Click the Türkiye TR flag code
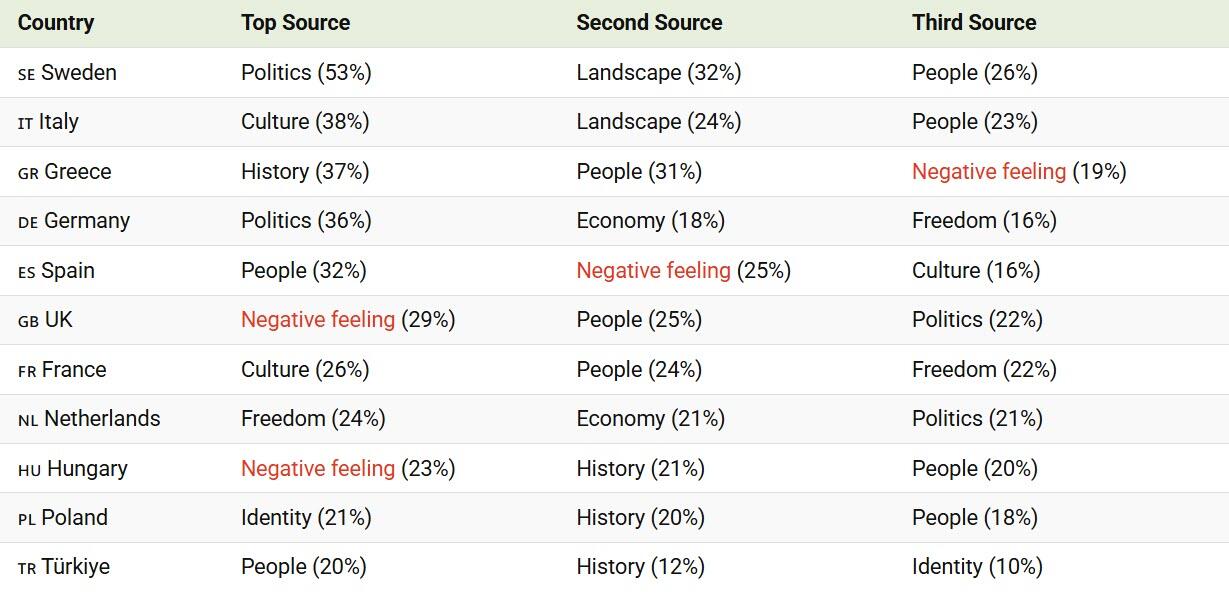The width and height of the screenshot is (1229, 594). [x=27, y=569]
